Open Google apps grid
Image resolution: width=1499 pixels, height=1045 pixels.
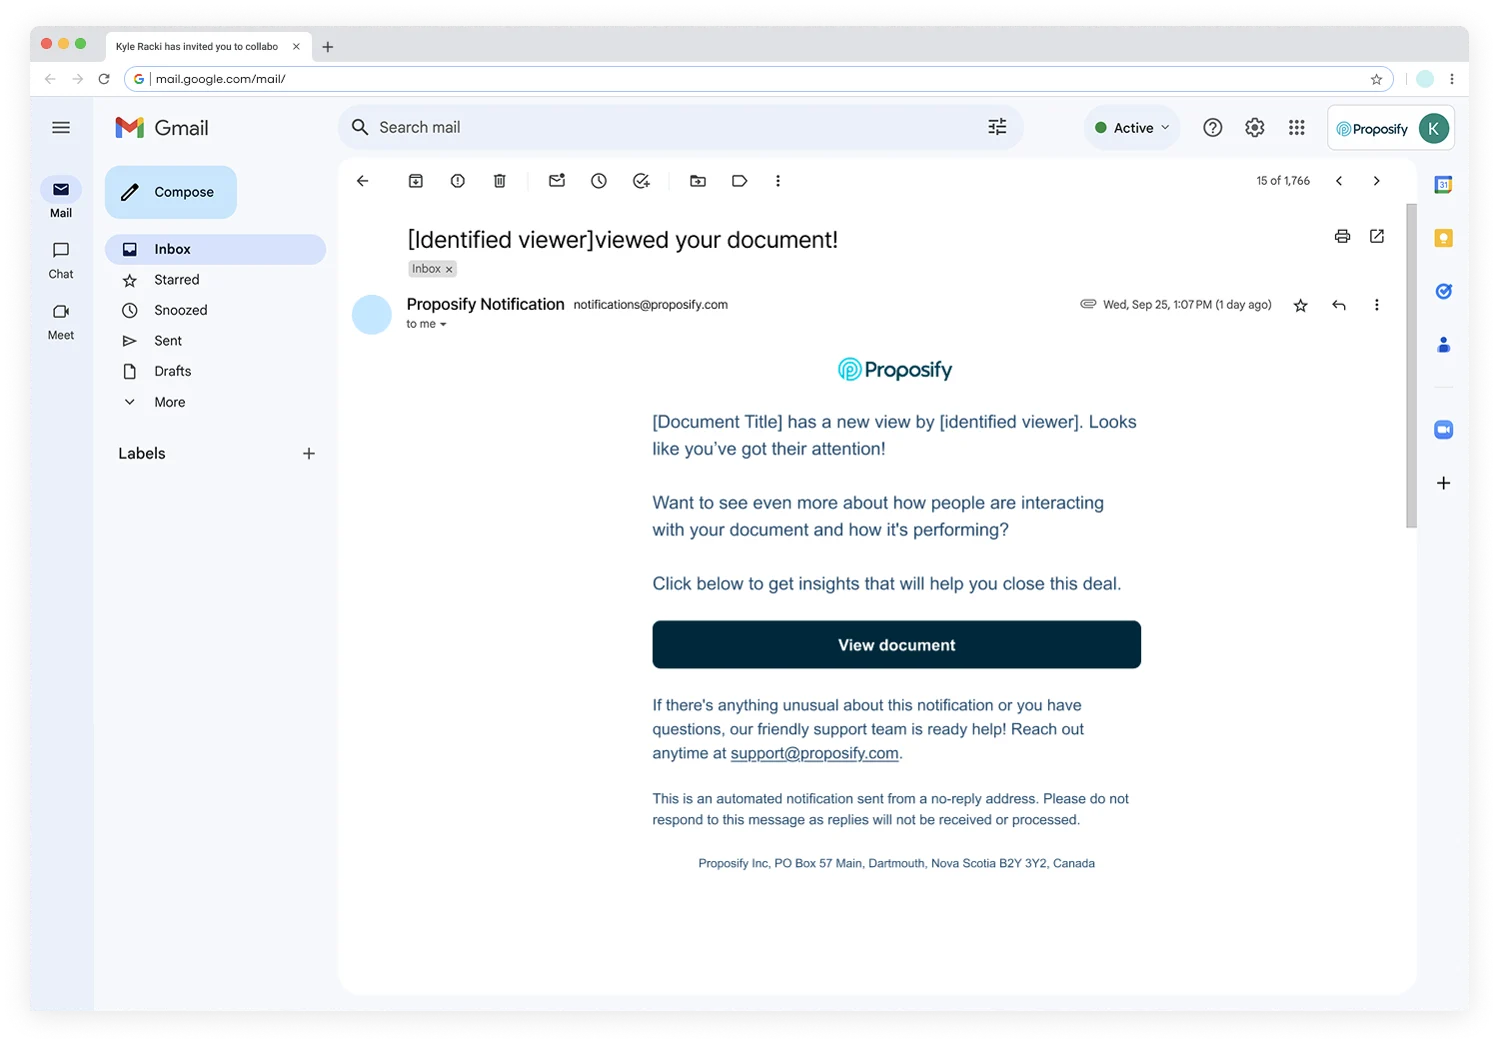tap(1297, 127)
